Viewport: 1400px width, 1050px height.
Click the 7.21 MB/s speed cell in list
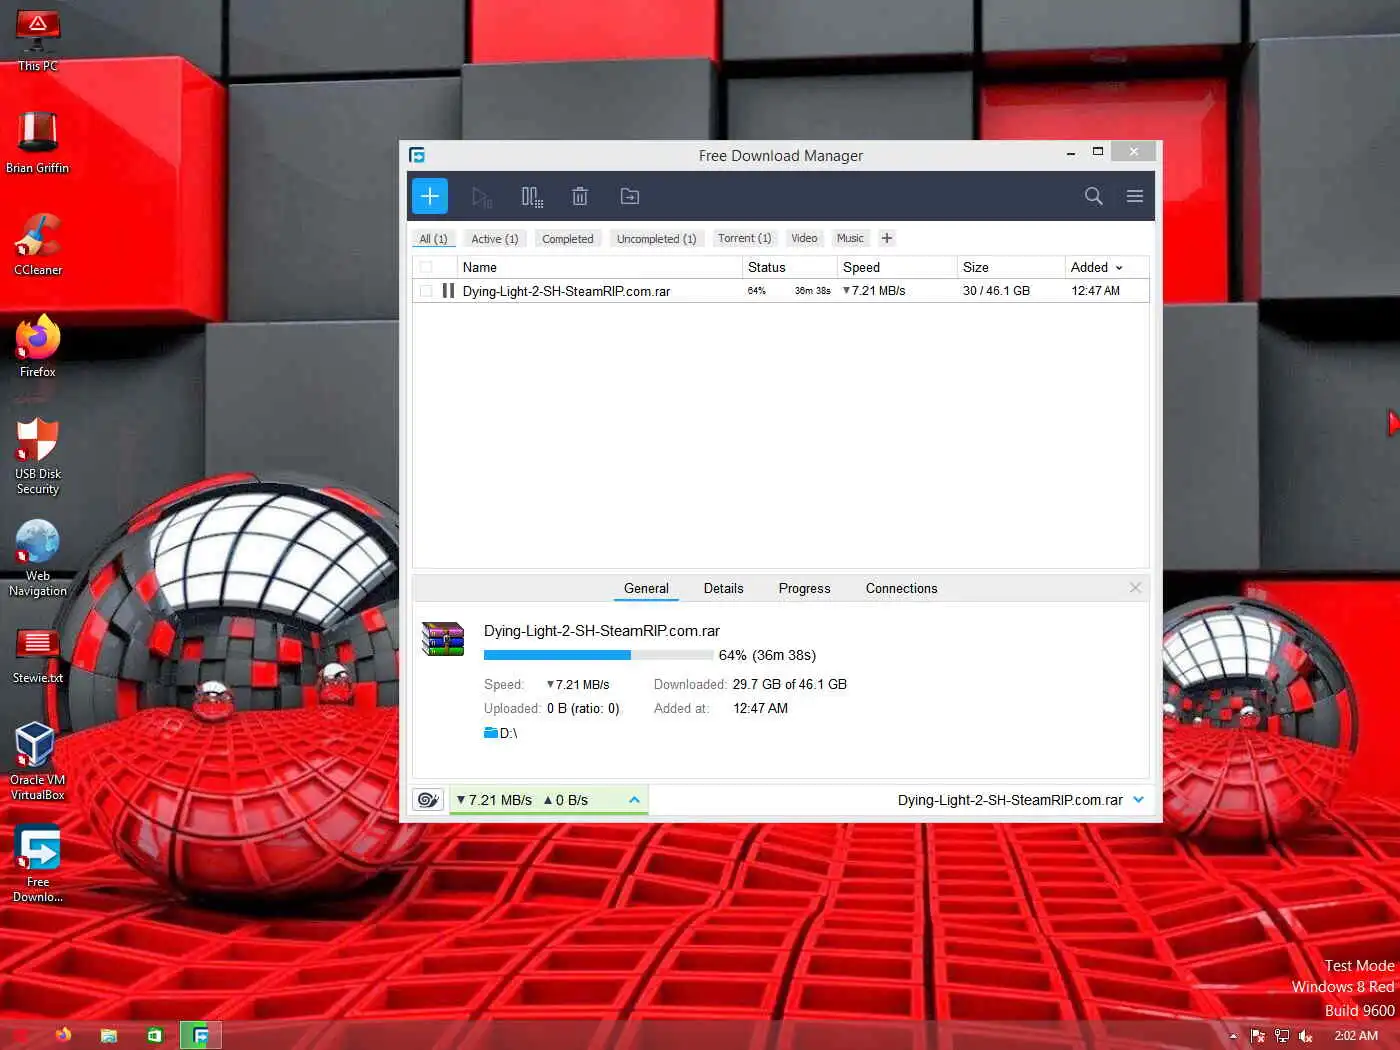point(874,291)
